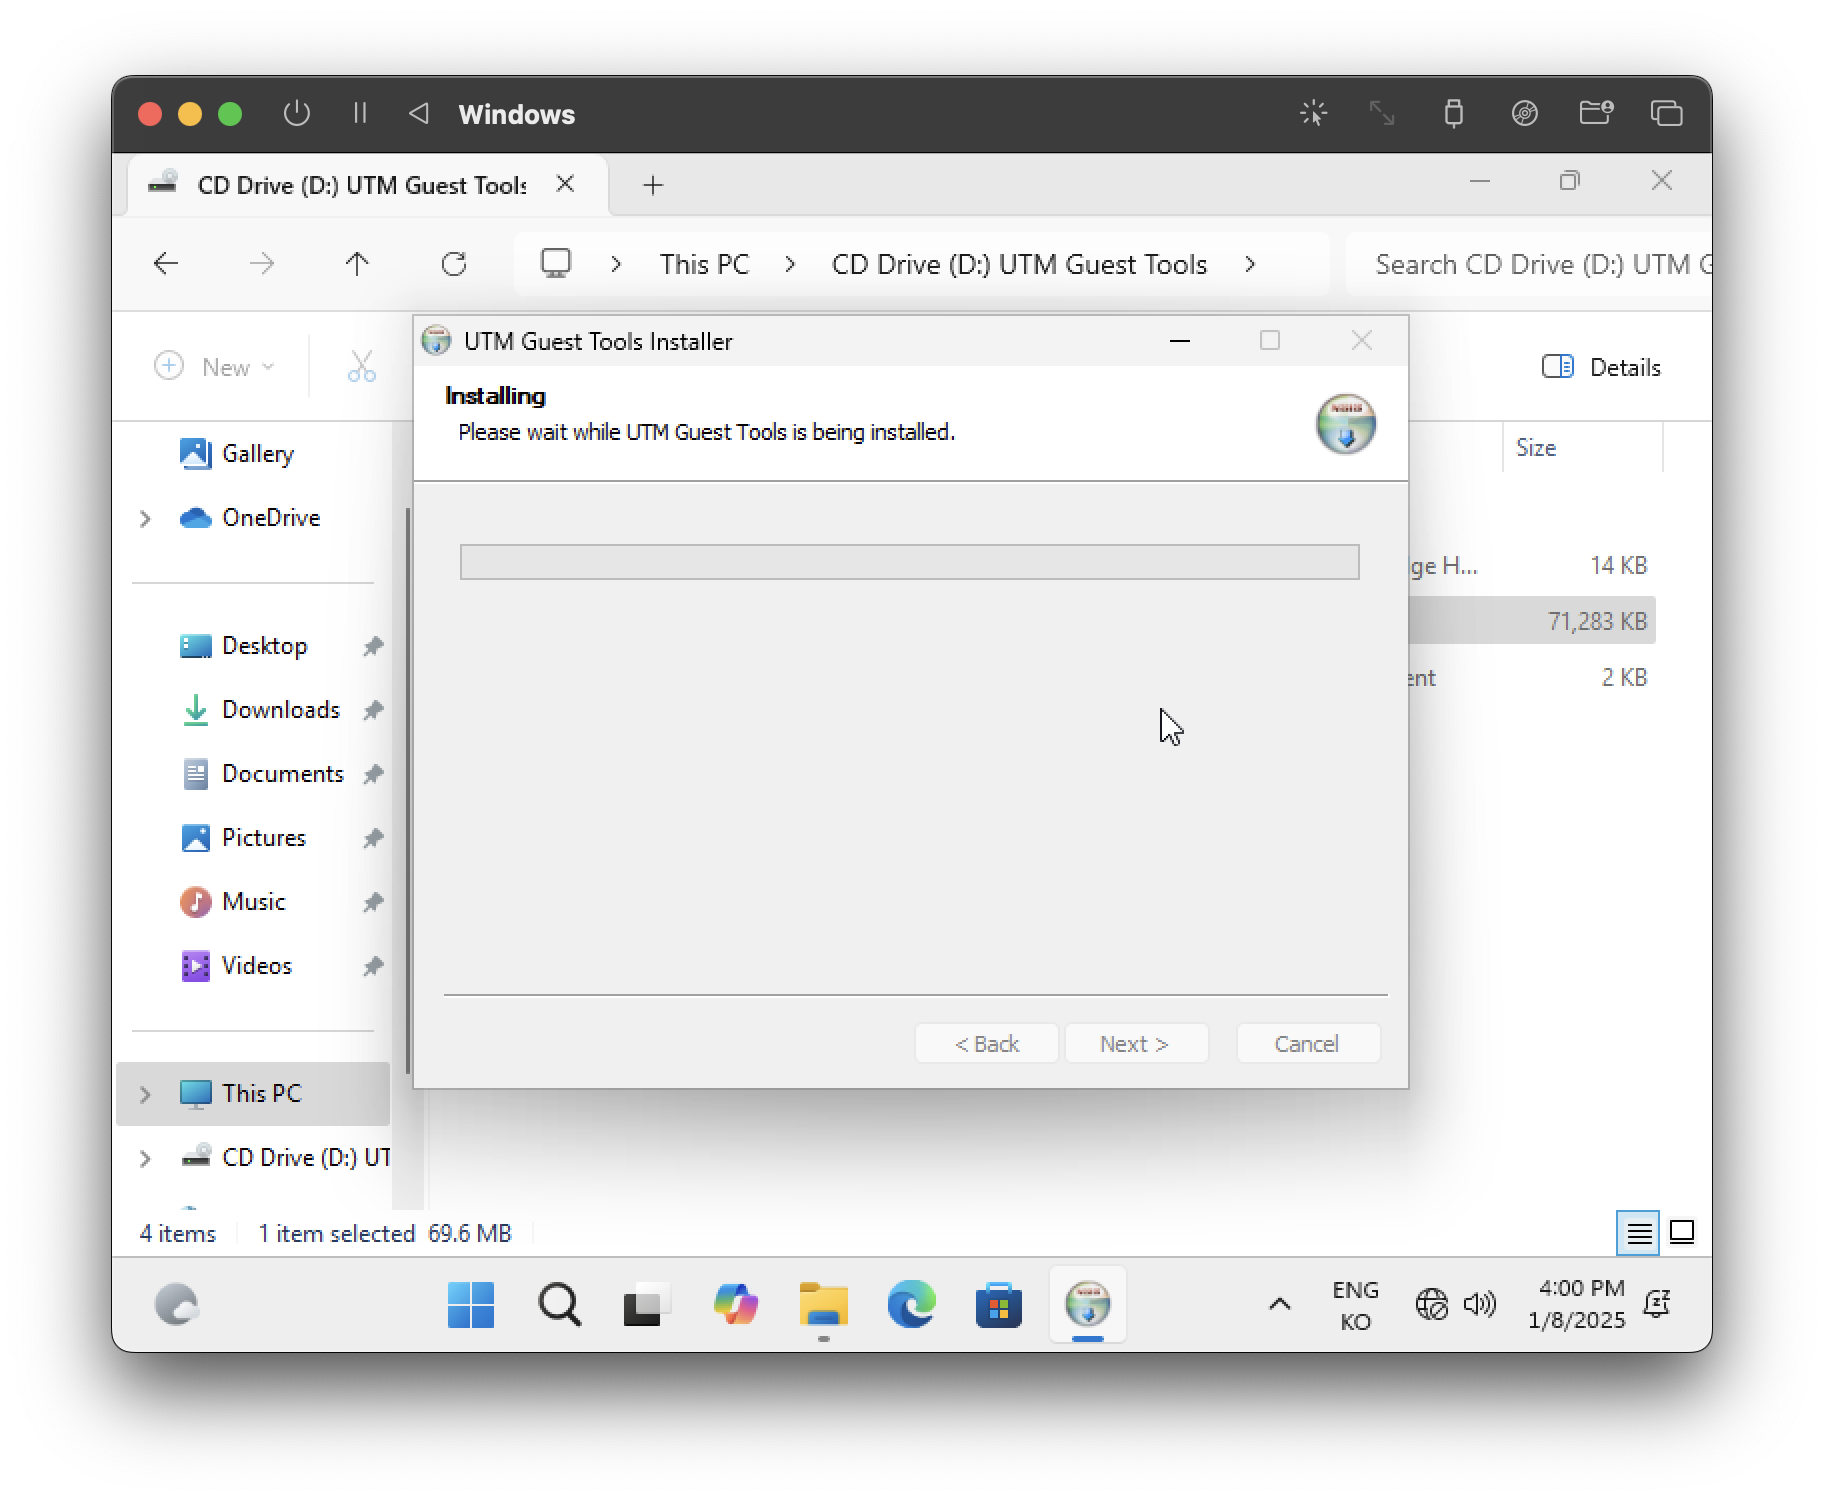Open Microsoft Store from taskbar
1824x1500 pixels.
(x=999, y=1304)
